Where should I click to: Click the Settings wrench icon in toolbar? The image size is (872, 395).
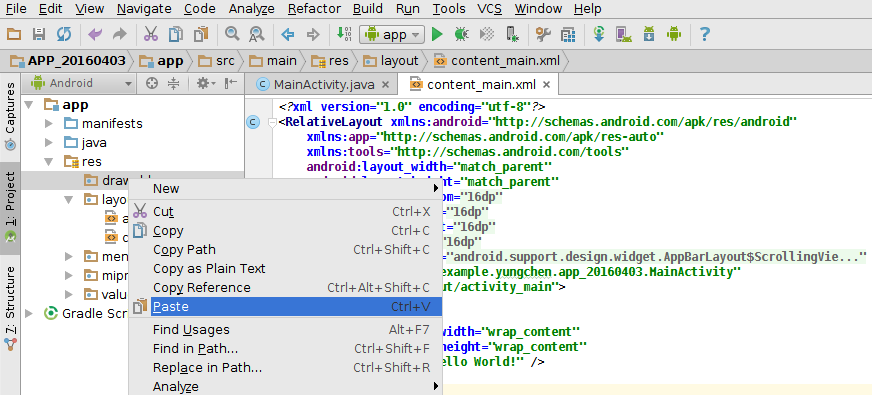coord(543,34)
